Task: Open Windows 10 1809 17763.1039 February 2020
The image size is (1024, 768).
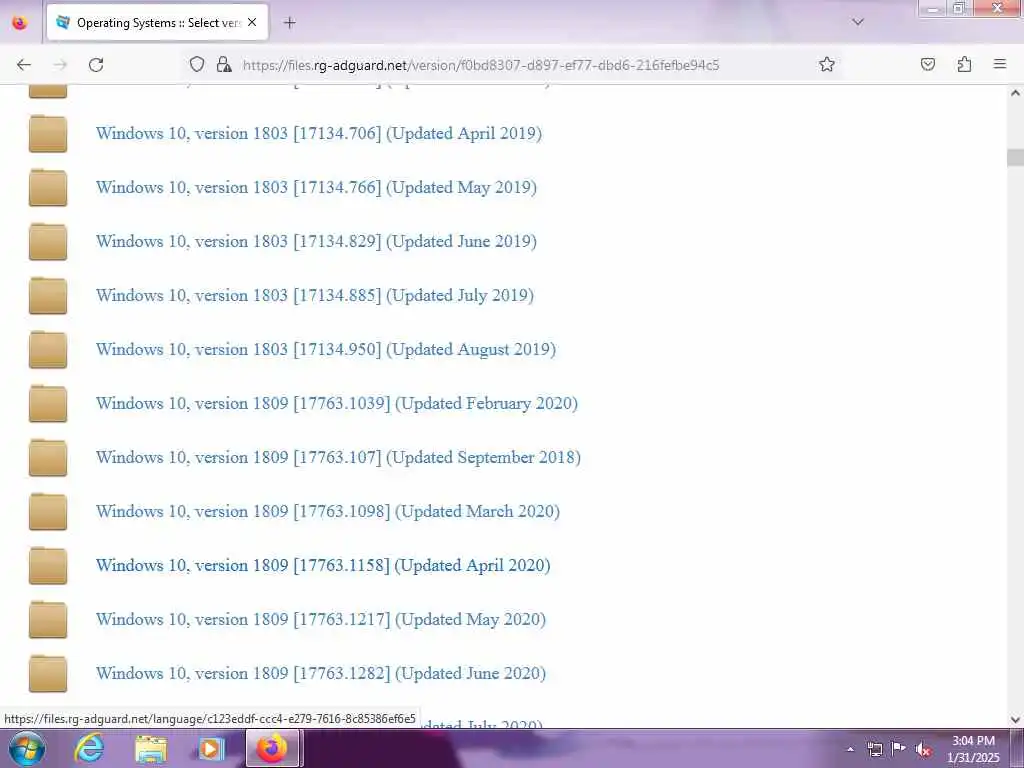Action: click(337, 404)
